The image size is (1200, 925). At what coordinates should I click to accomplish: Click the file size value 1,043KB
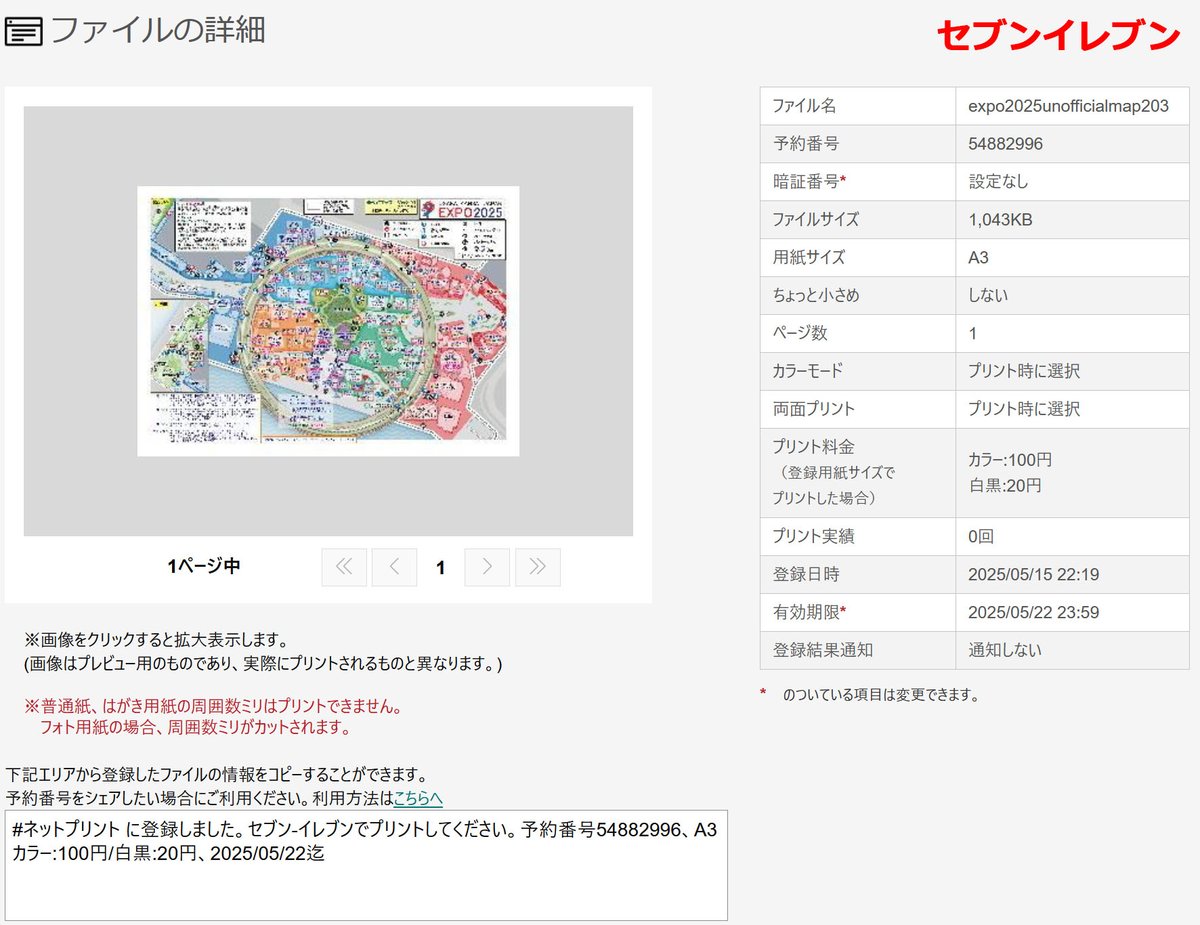tap(1000, 220)
